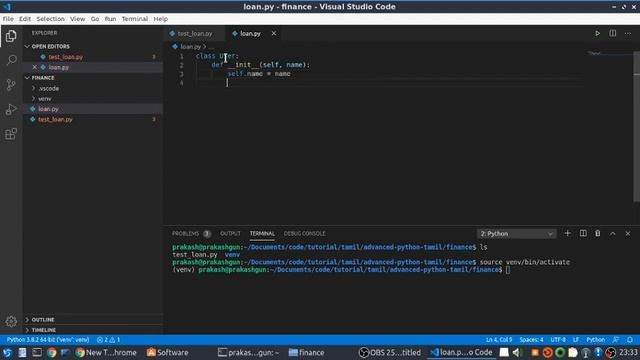Open the Selection menu
The height and width of the screenshot is (360, 640).
tap(50, 19)
